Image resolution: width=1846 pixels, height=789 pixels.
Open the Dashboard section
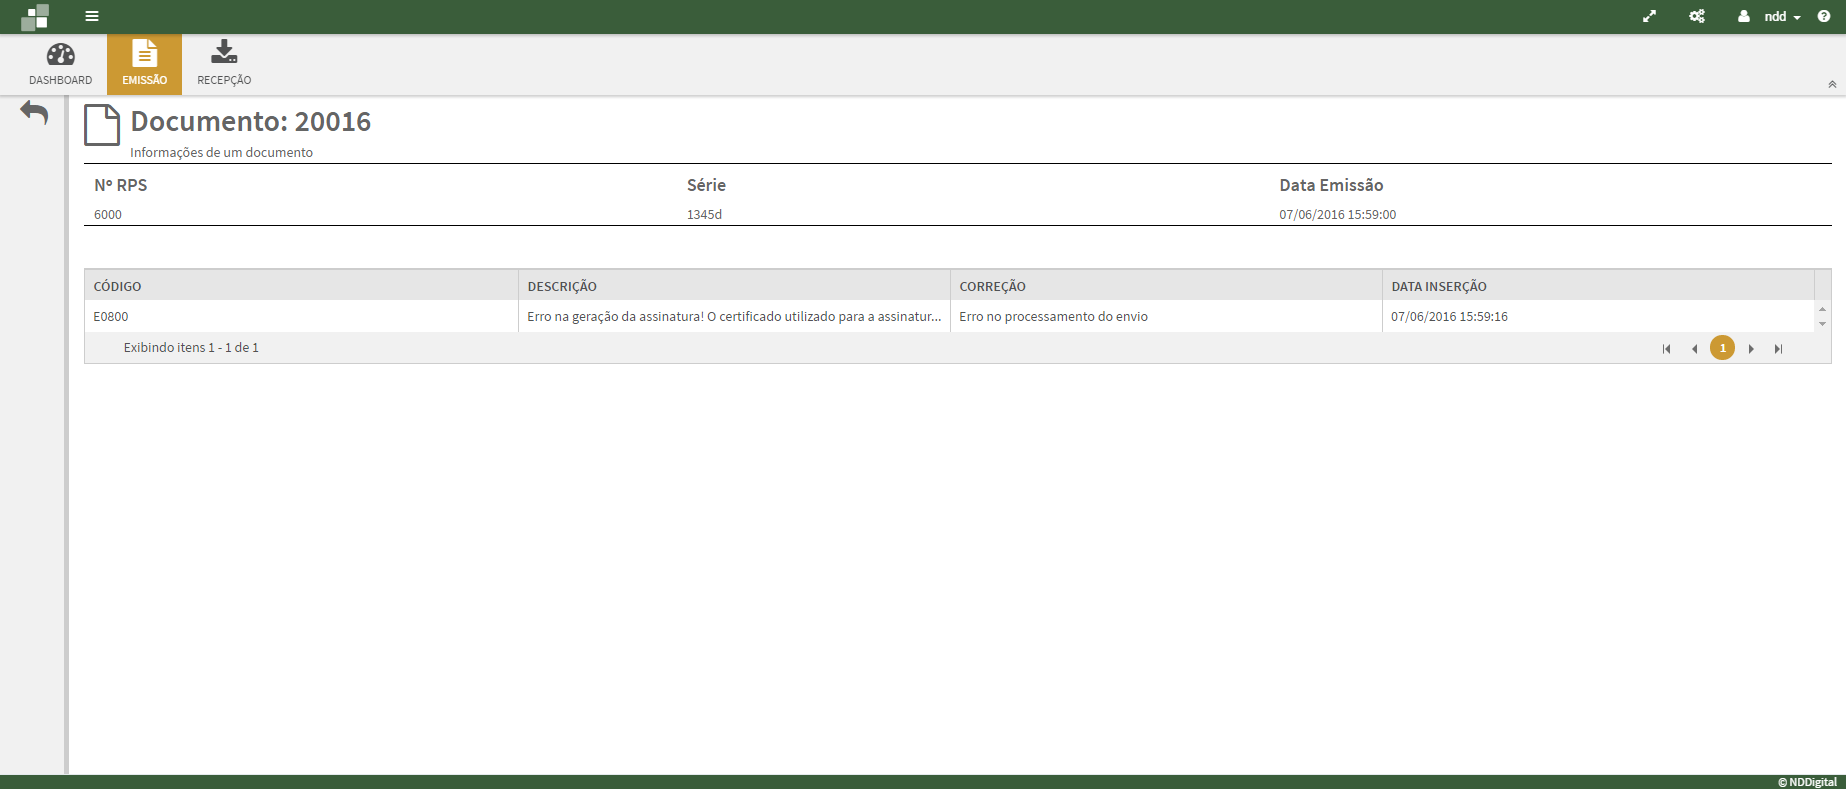pos(60,64)
